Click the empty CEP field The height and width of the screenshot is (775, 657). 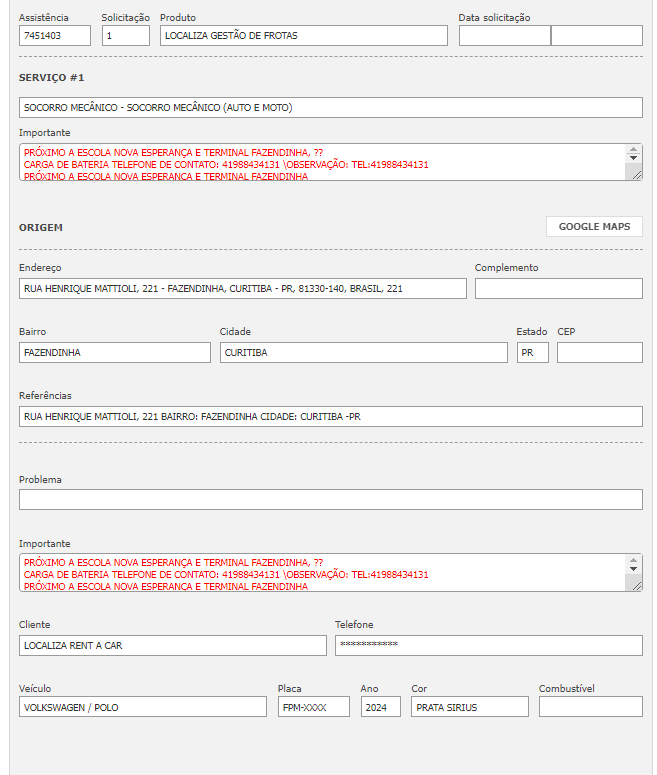coord(599,353)
